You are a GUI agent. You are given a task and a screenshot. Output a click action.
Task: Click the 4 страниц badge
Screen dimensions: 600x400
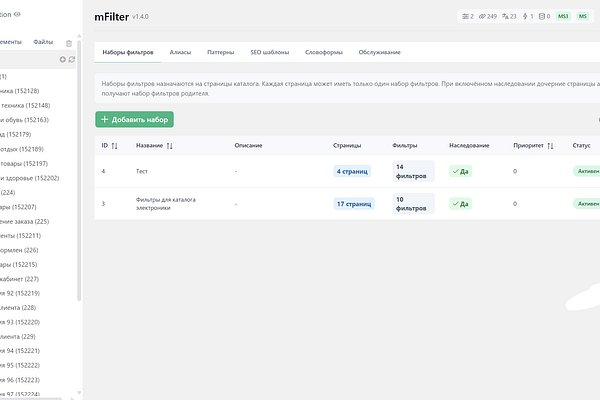point(352,171)
